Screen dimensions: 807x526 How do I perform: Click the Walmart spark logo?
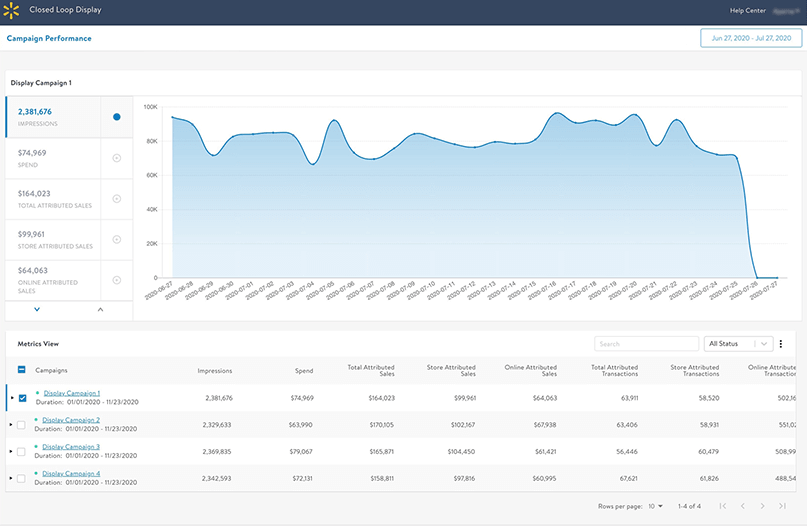14,12
